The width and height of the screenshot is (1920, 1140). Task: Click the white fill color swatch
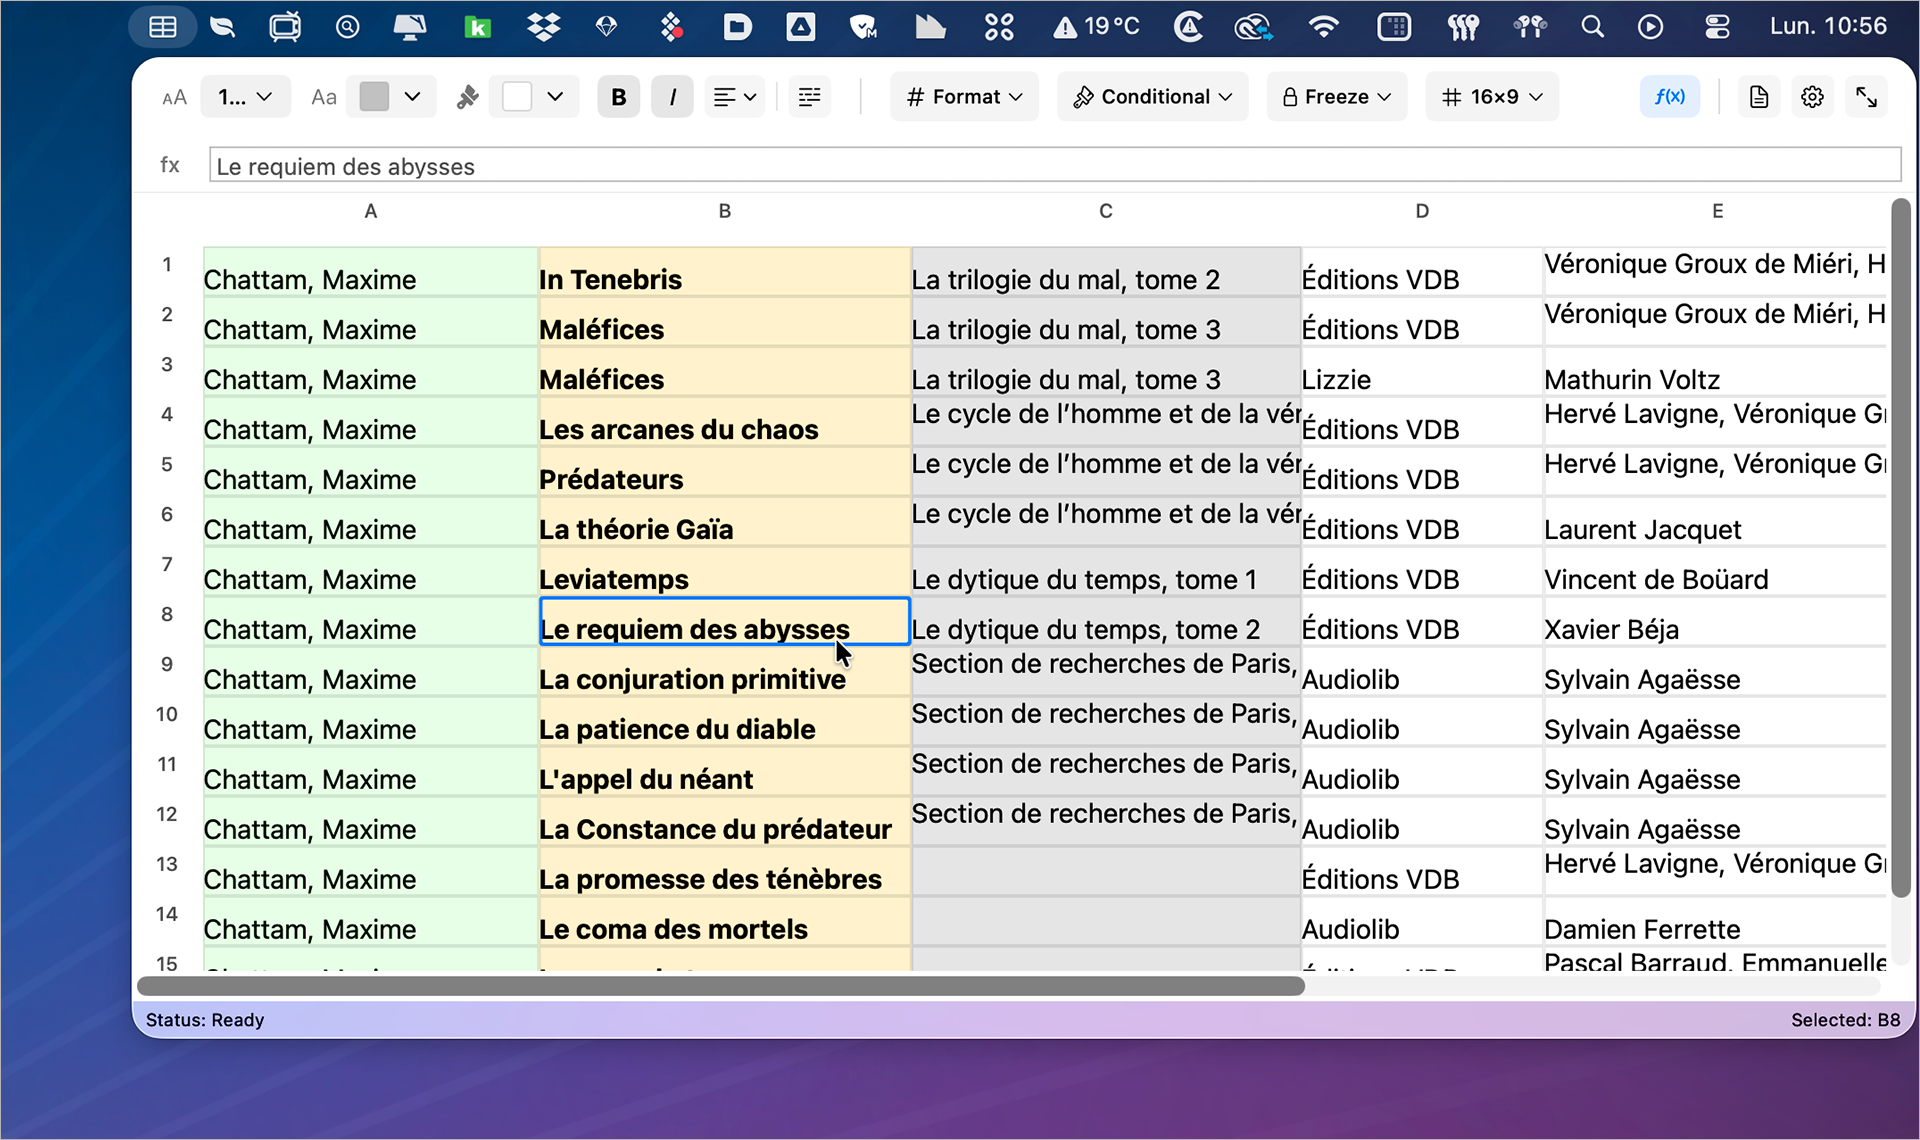(x=517, y=97)
